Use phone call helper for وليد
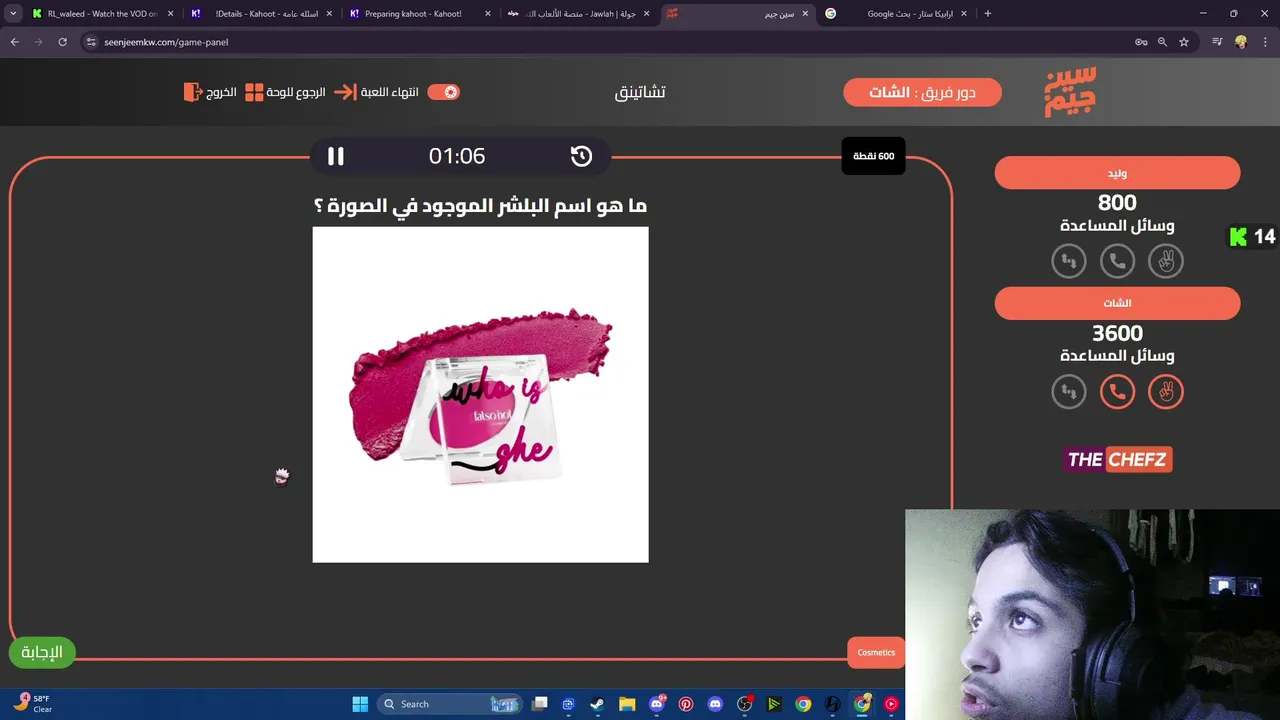 (1117, 261)
